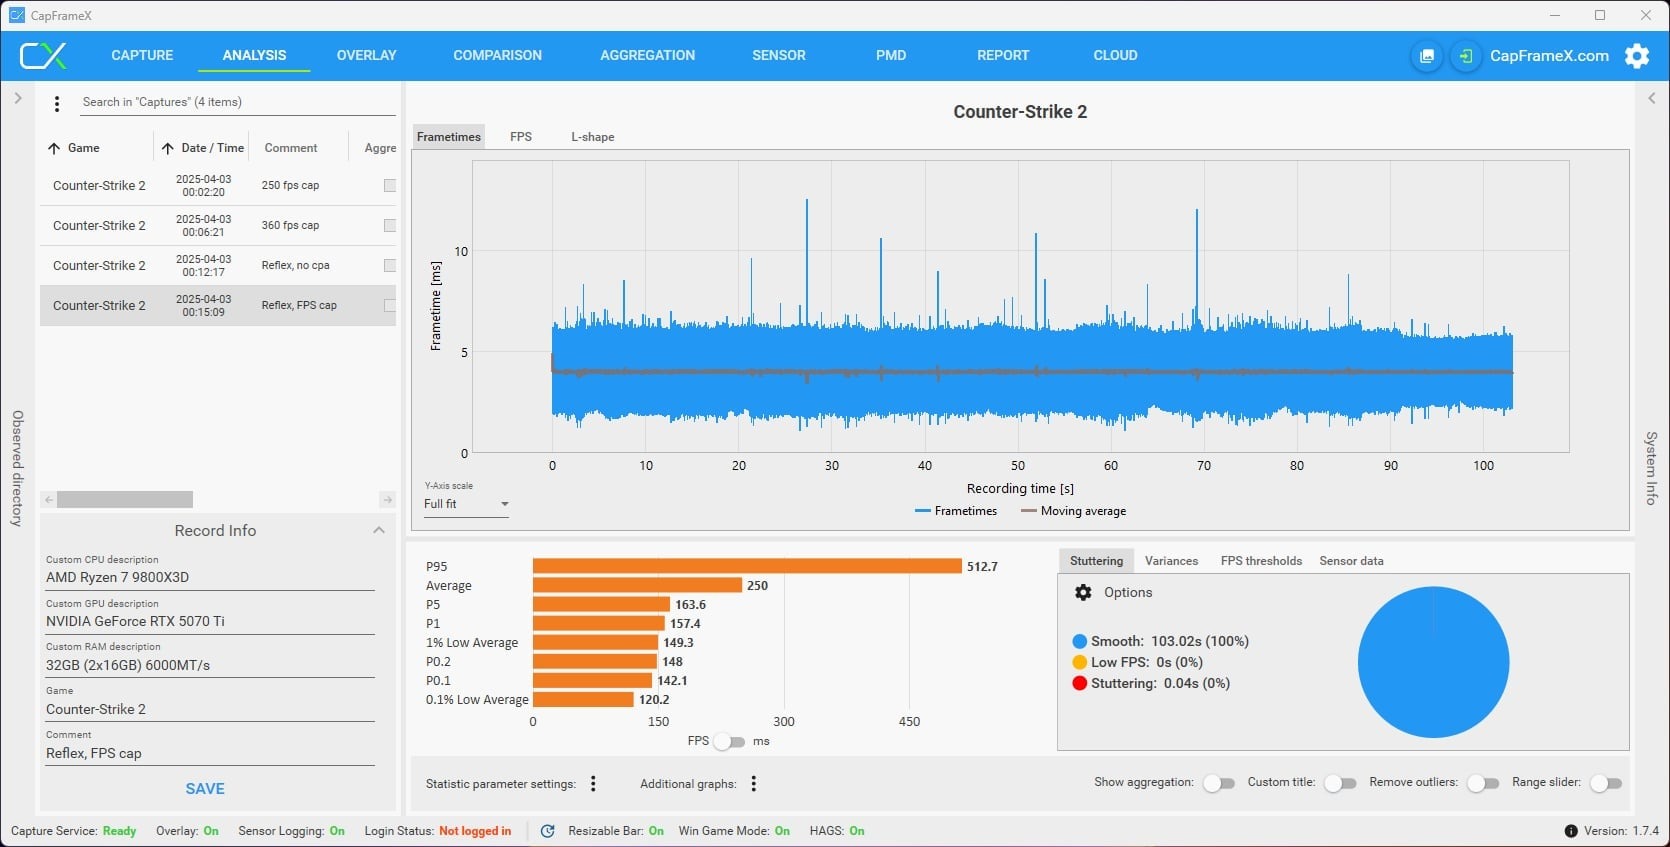Sort captures by Date / Time arrow
The height and width of the screenshot is (847, 1670).
tap(168, 148)
